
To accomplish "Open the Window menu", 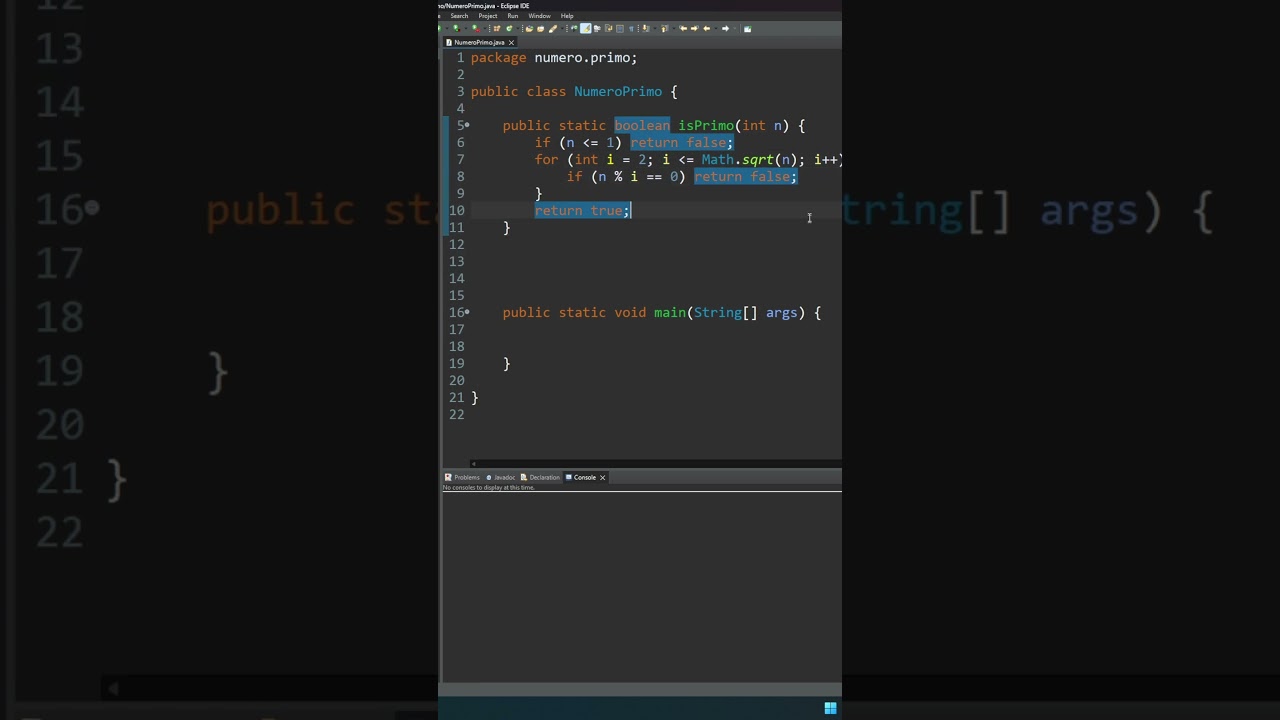I will [539, 16].
